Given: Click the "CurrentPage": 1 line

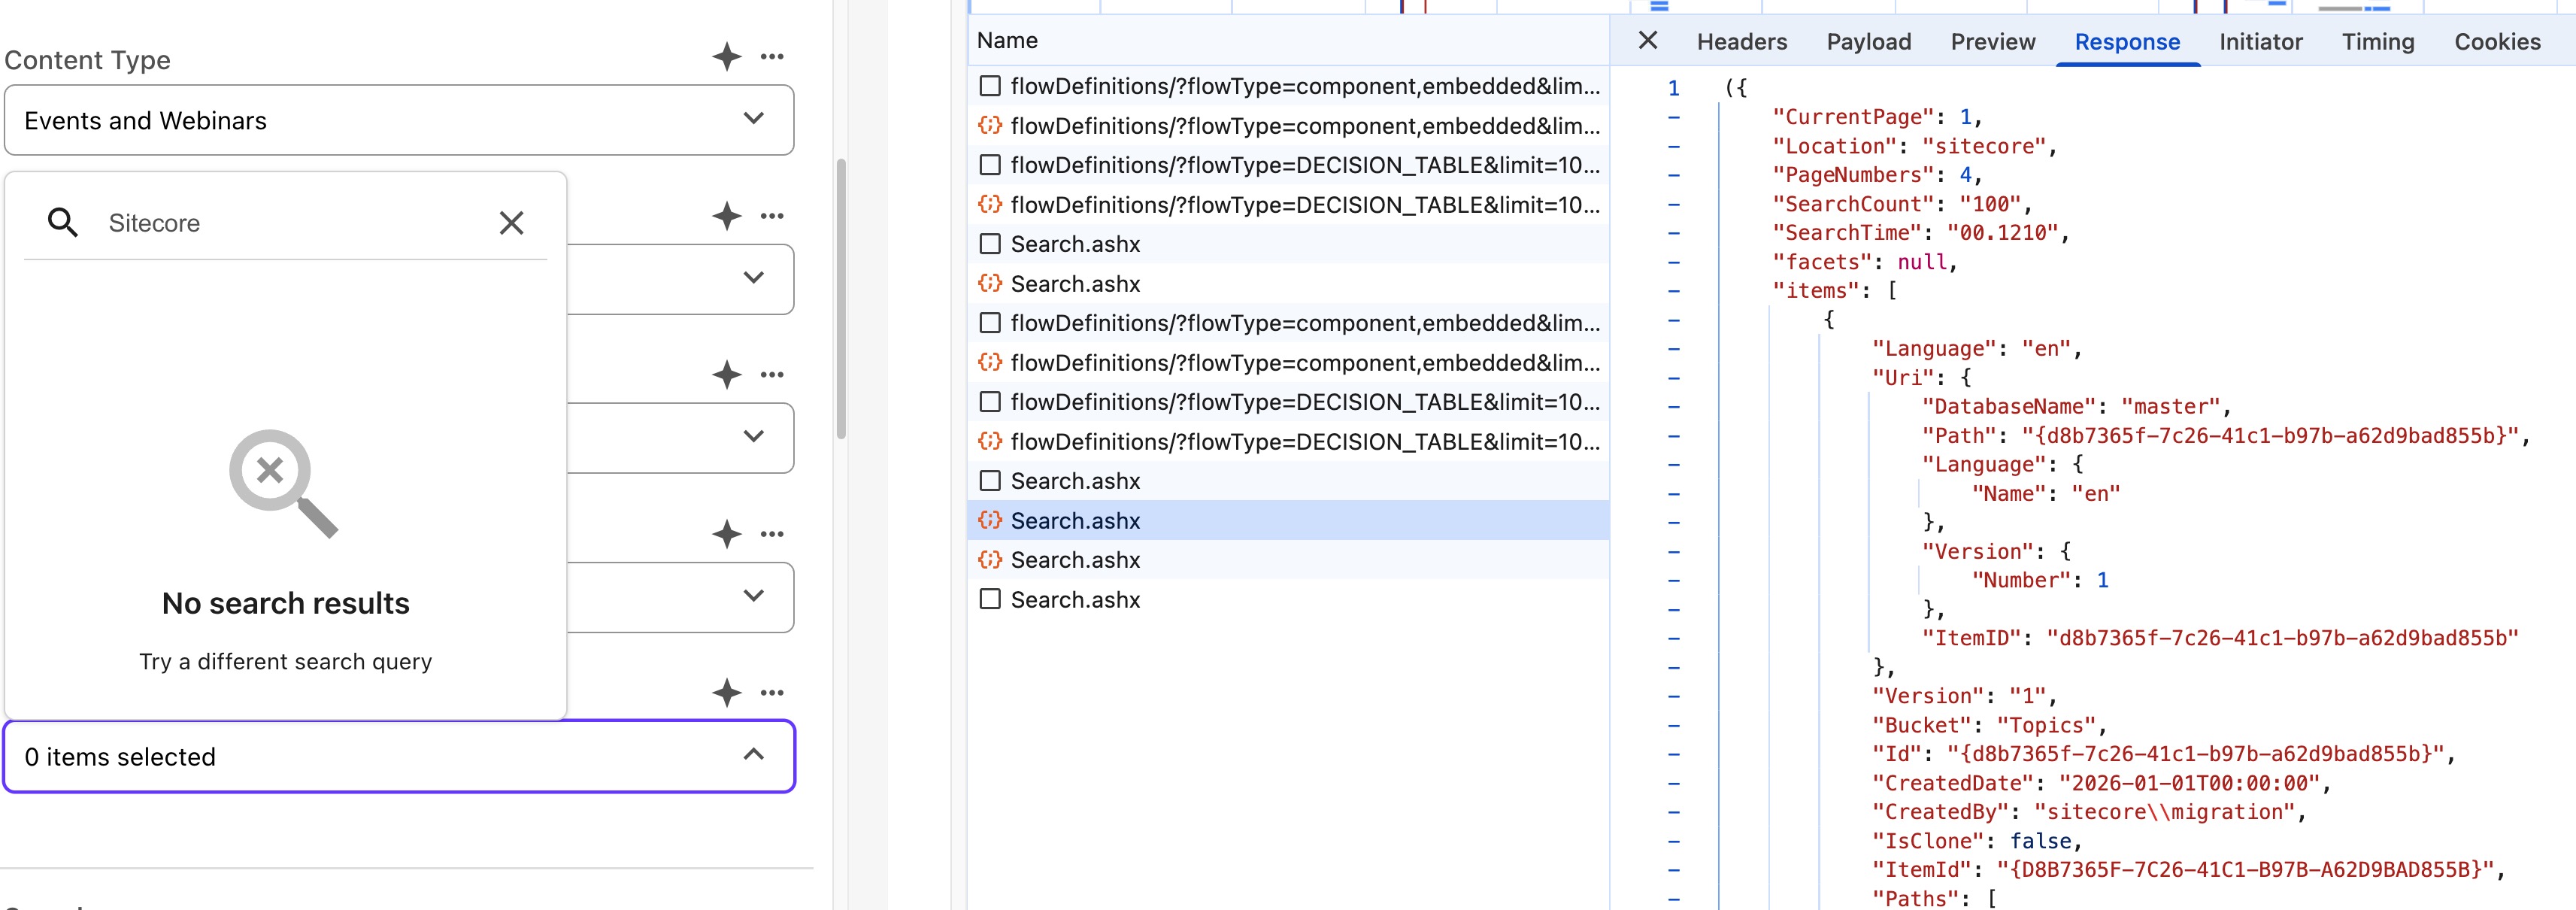Looking at the screenshot, I should coord(1877,117).
